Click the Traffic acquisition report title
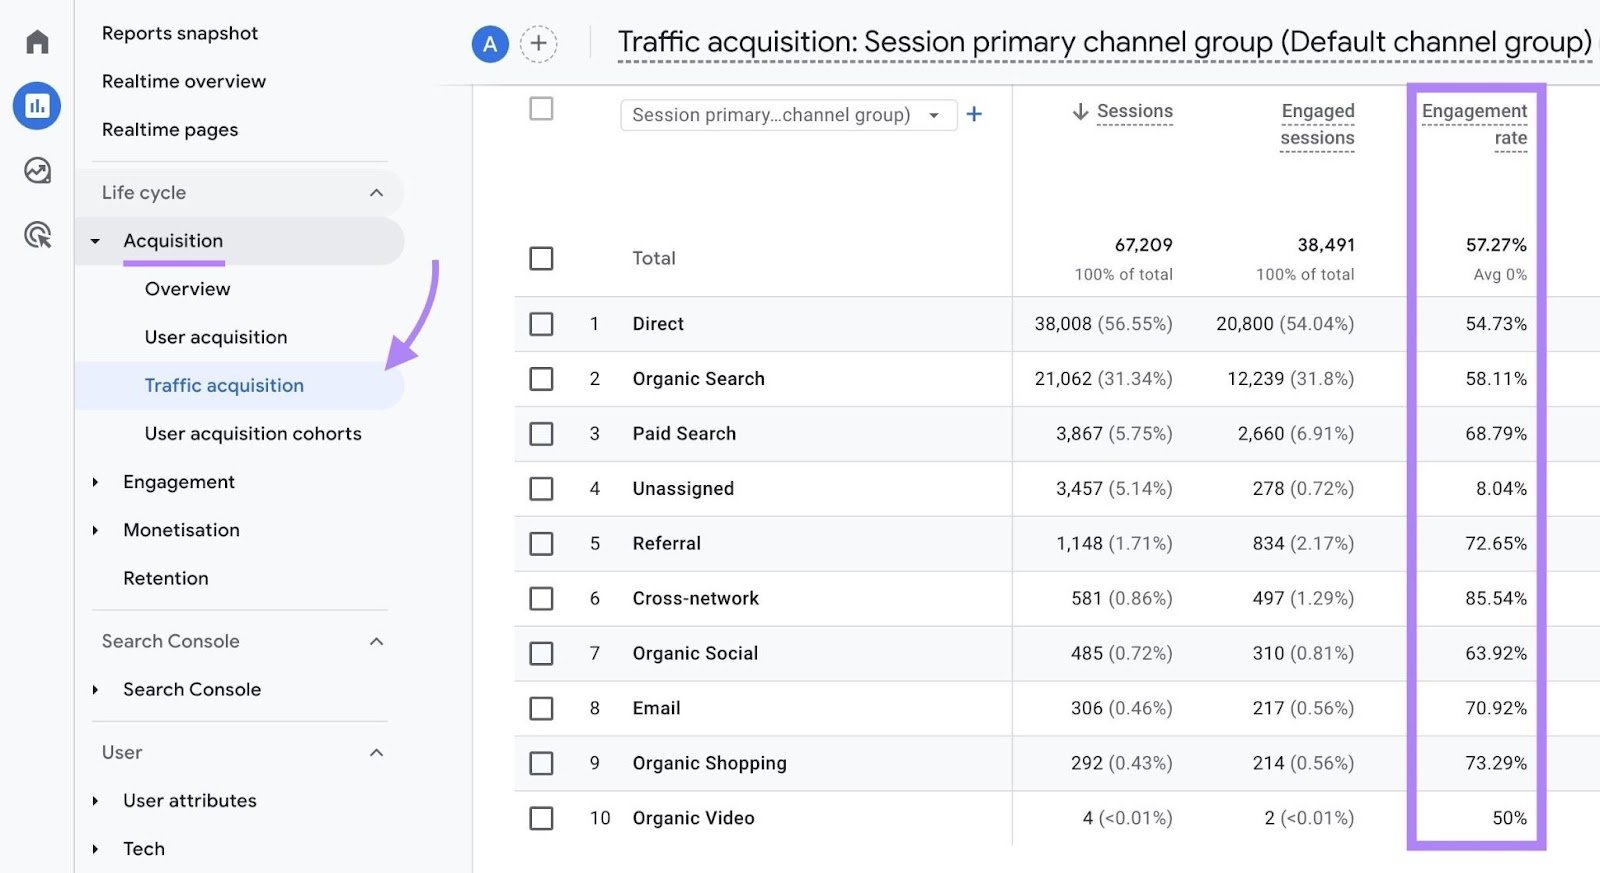The image size is (1600, 873). click(x=1104, y=42)
